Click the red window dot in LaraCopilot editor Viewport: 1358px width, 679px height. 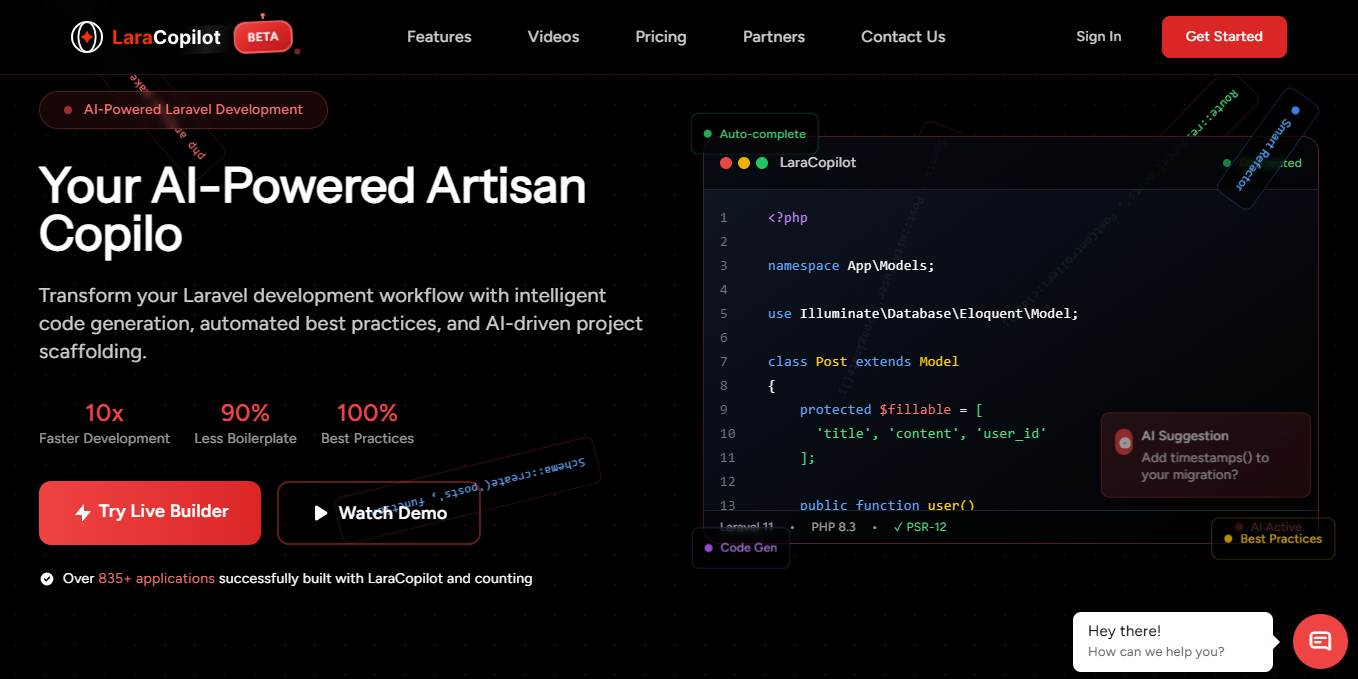(x=726, y=163)
